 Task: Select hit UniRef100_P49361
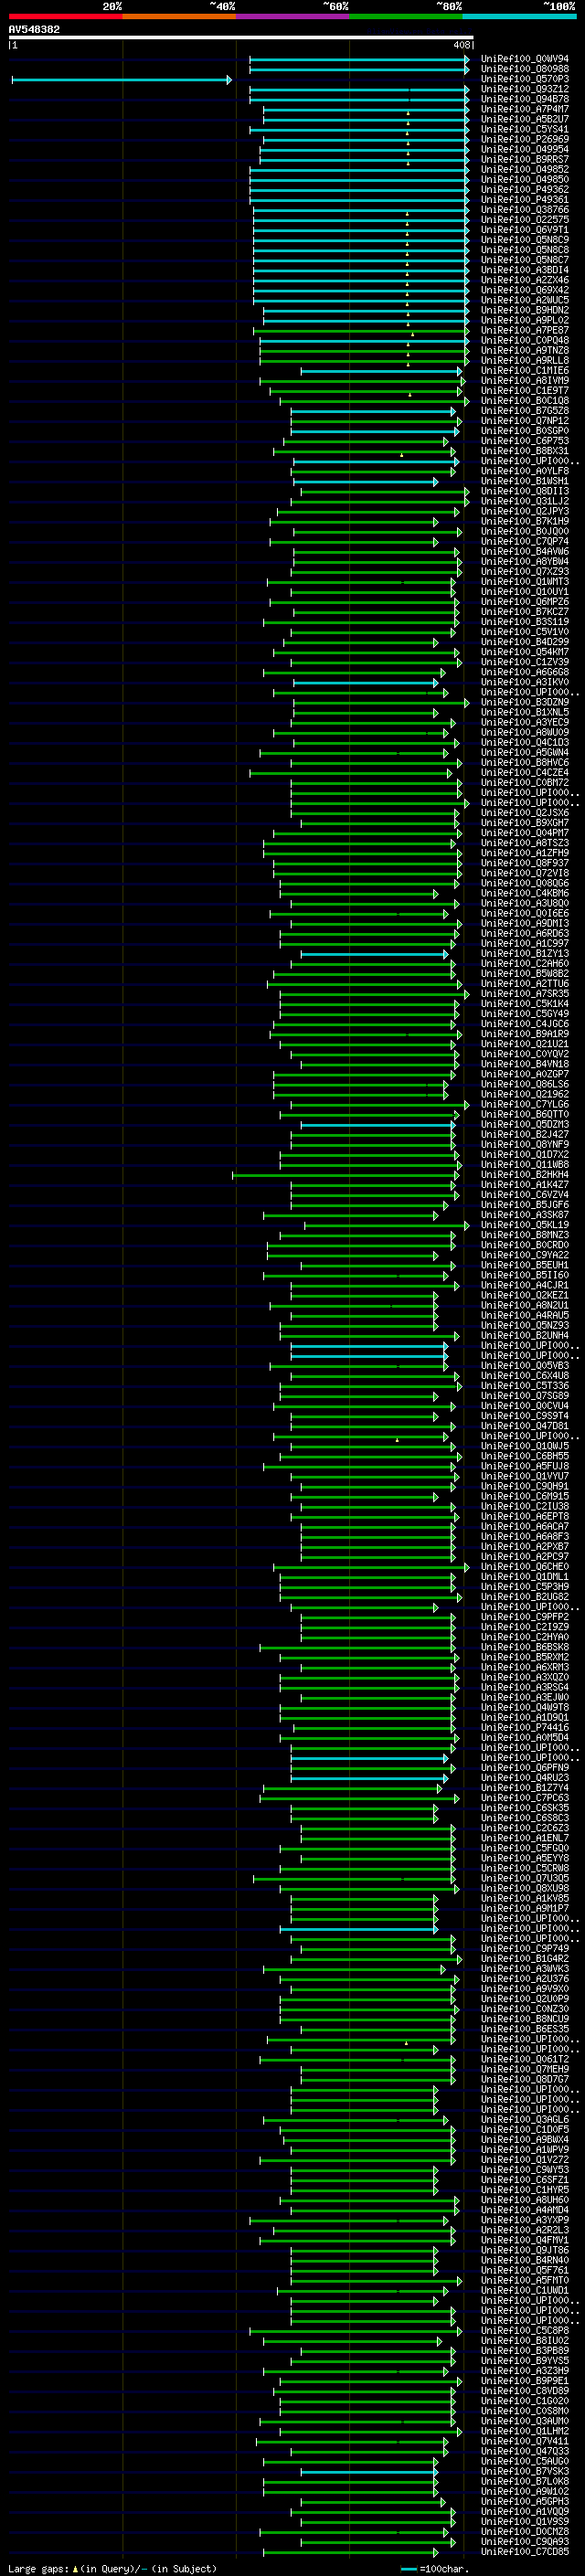click(x=525, y=199)
